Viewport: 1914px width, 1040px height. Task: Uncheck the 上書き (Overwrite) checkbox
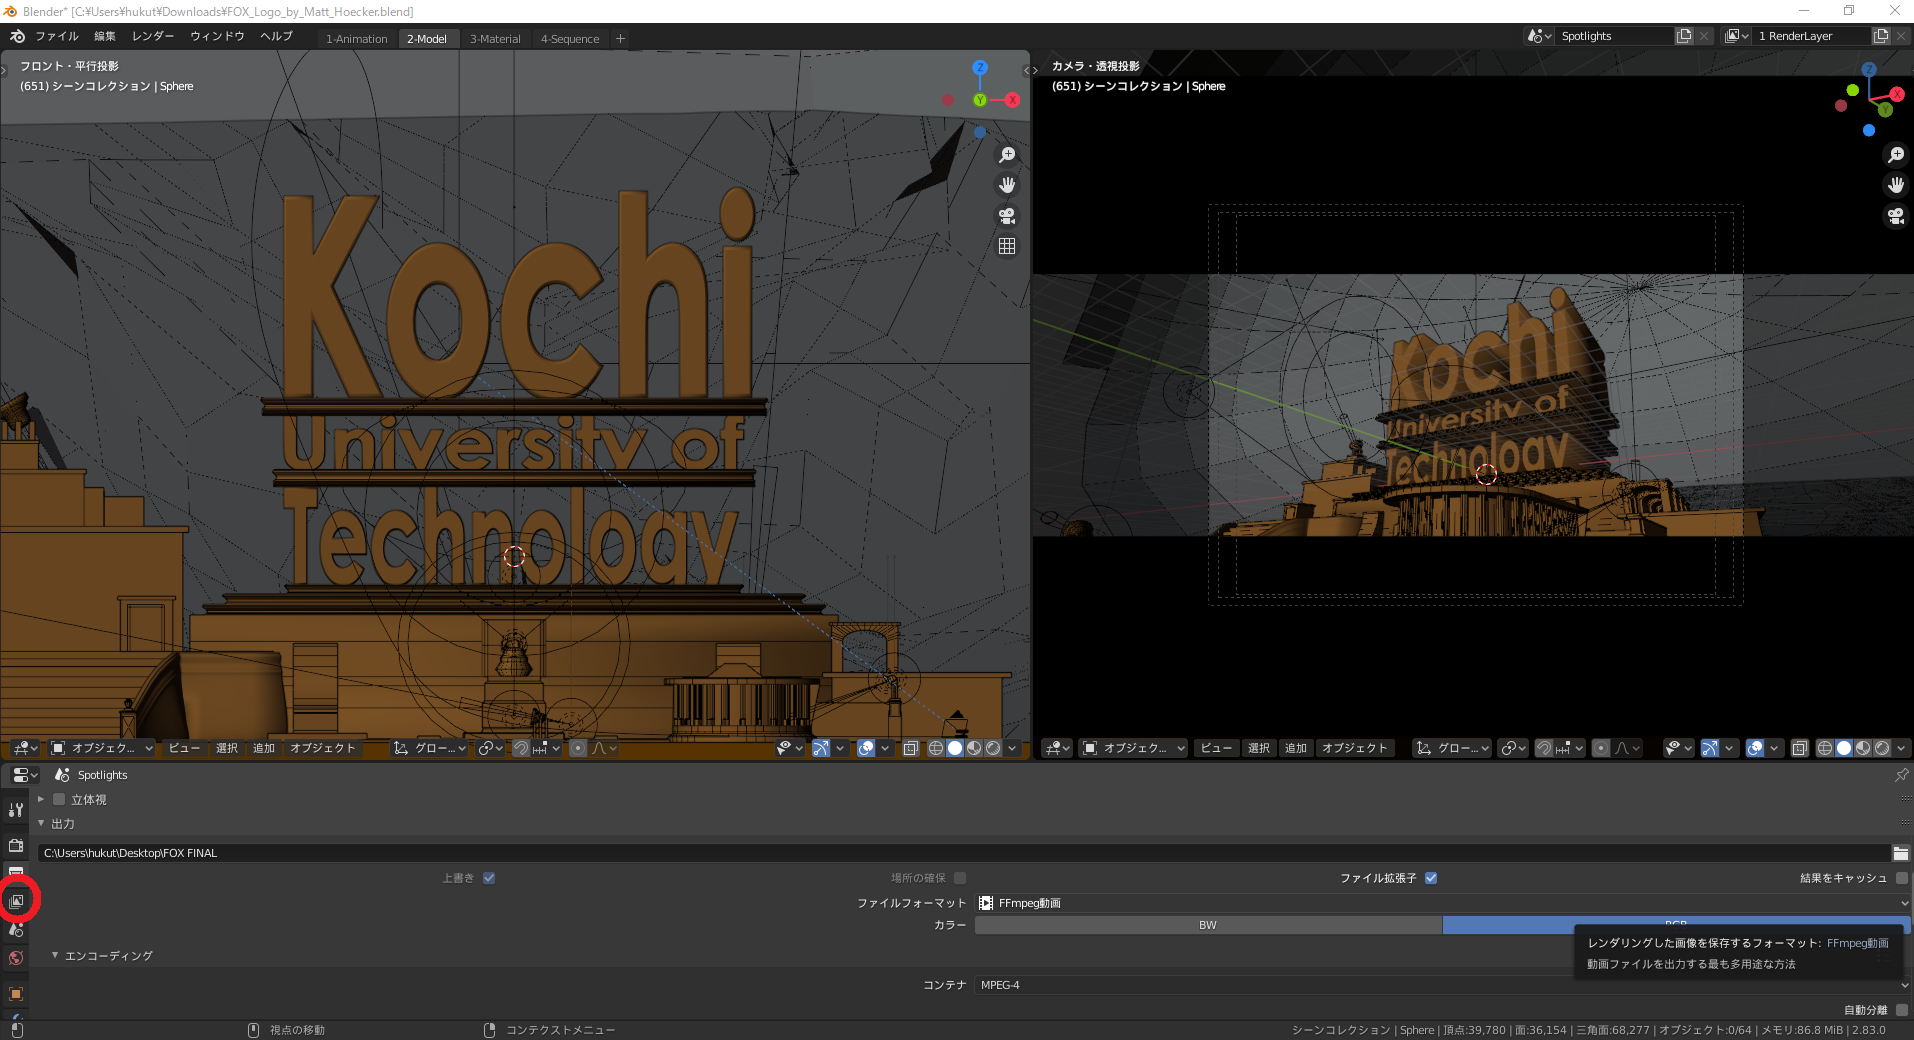tap(489, 878)
